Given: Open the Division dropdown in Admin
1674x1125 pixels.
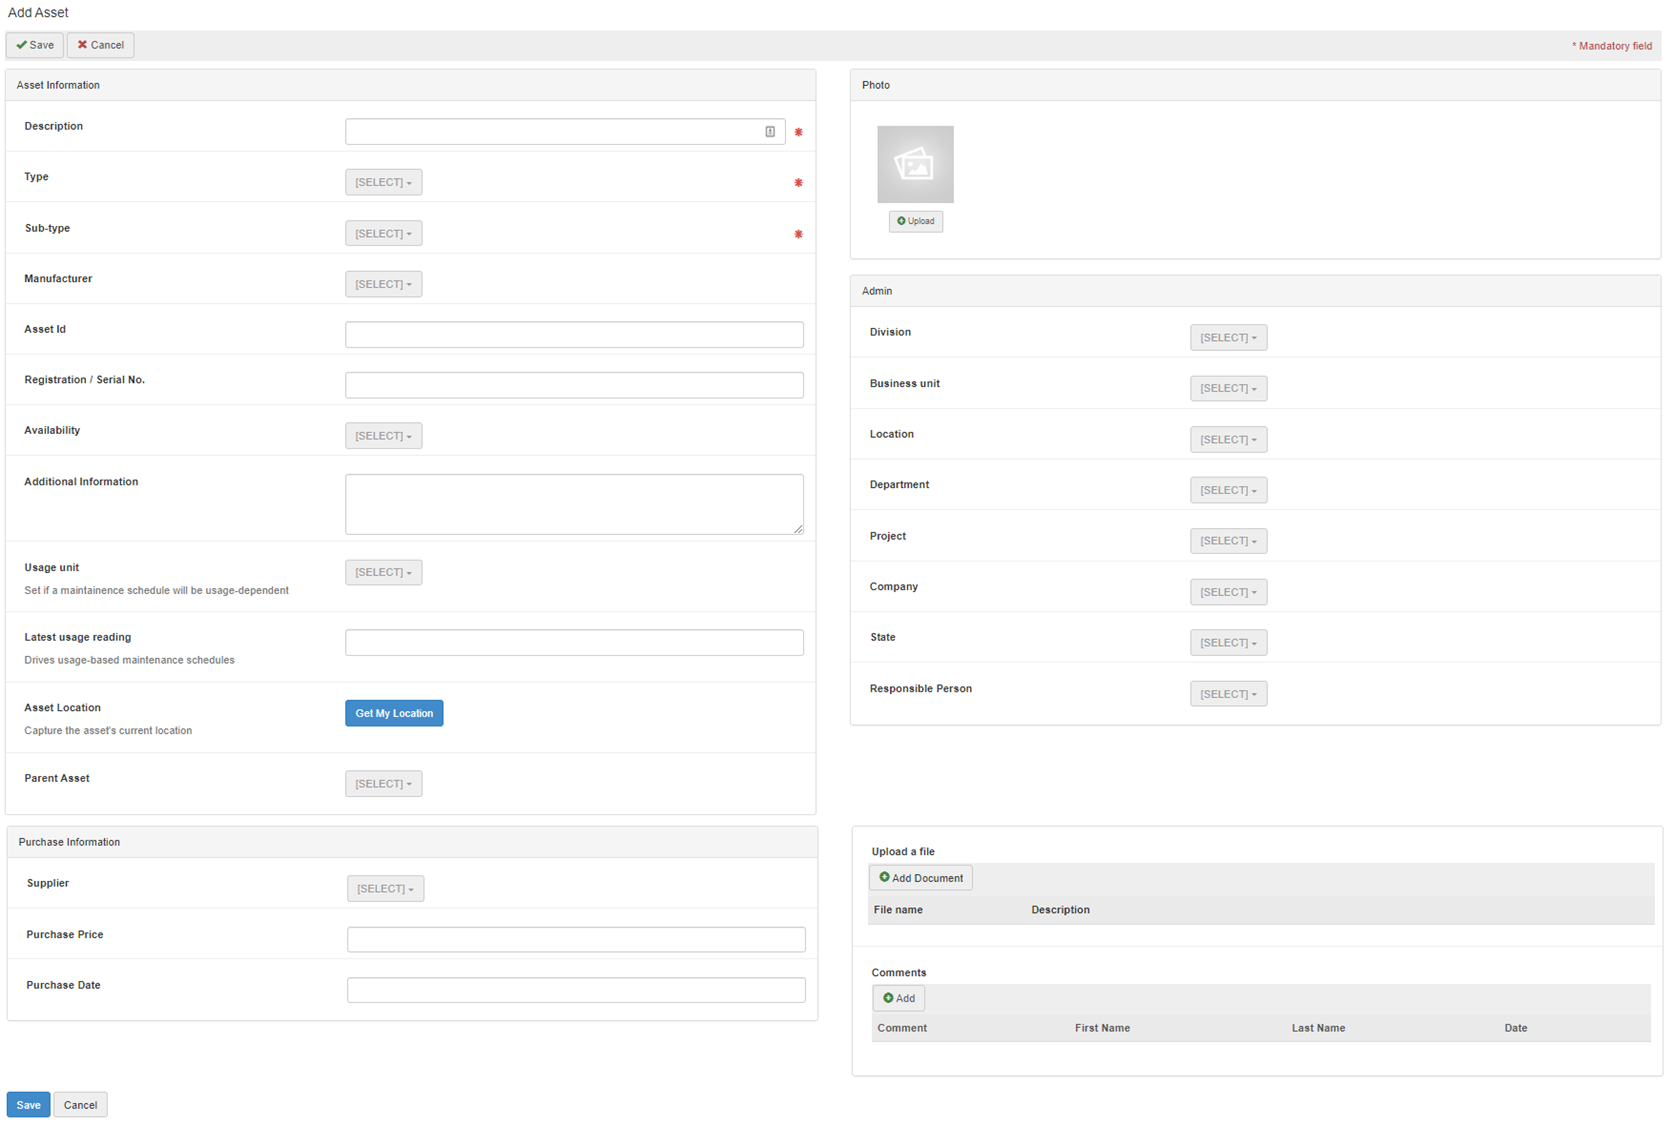Looking at the screenshot, I should pos(1228,338).
